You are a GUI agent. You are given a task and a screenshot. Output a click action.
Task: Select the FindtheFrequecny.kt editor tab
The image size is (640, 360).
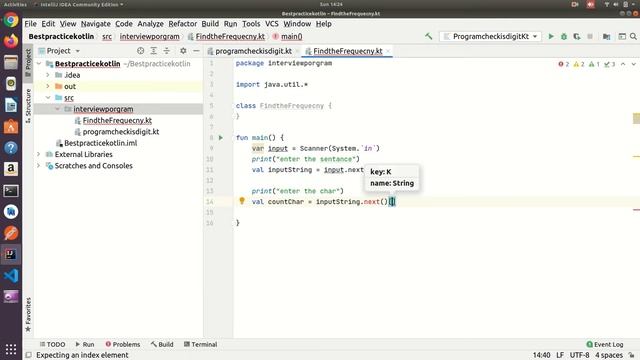pos(348,51)
